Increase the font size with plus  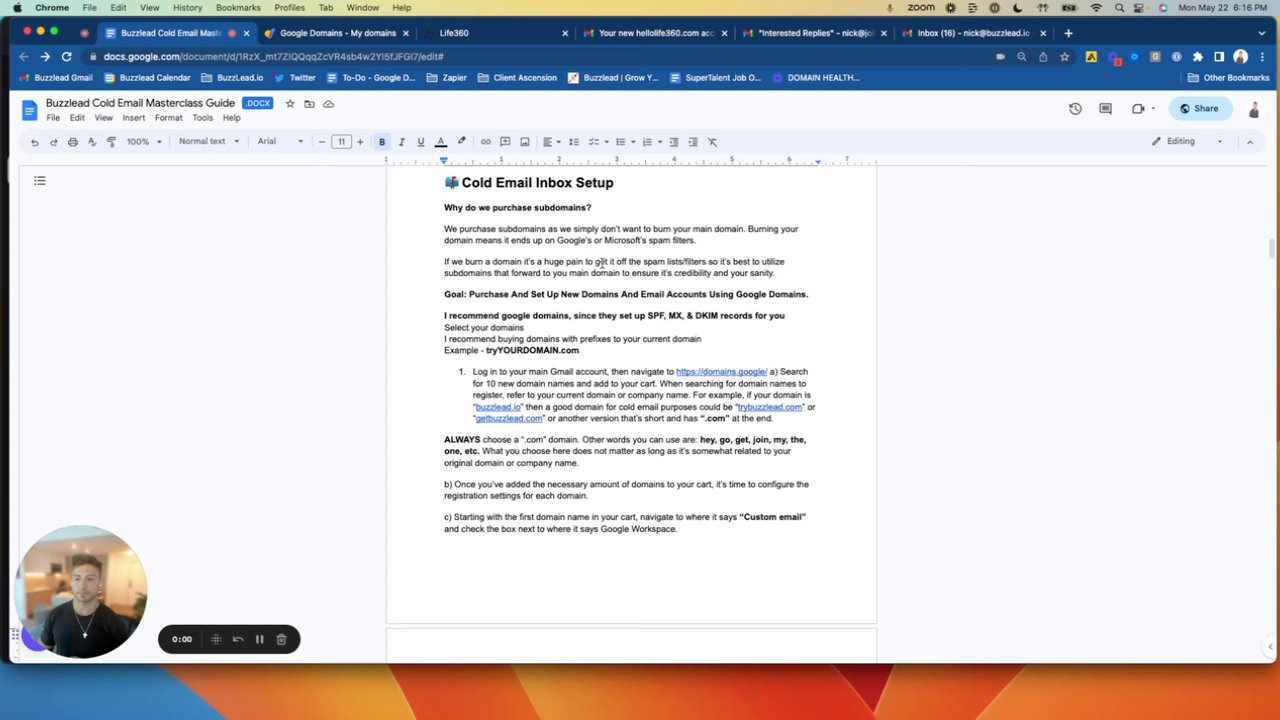[360, 142]
